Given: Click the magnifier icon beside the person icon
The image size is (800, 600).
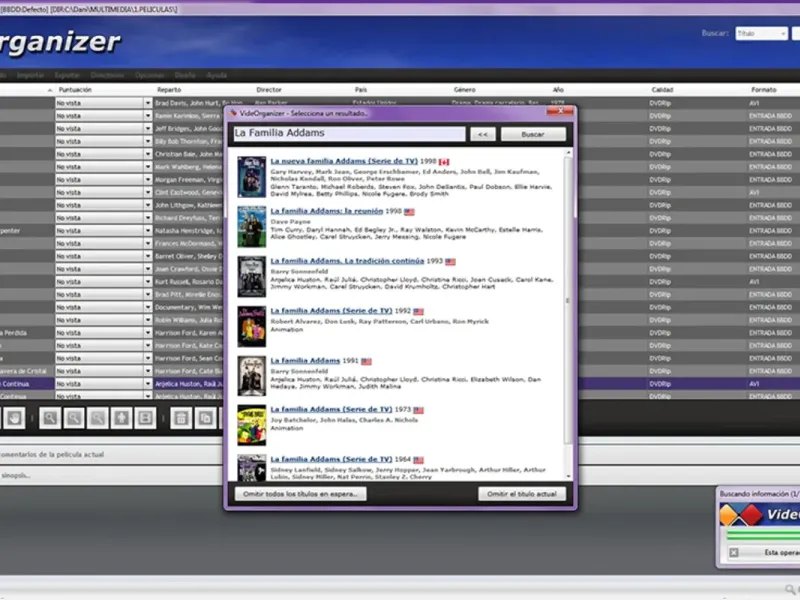Looking at the screenshot, I should [97, 418].
